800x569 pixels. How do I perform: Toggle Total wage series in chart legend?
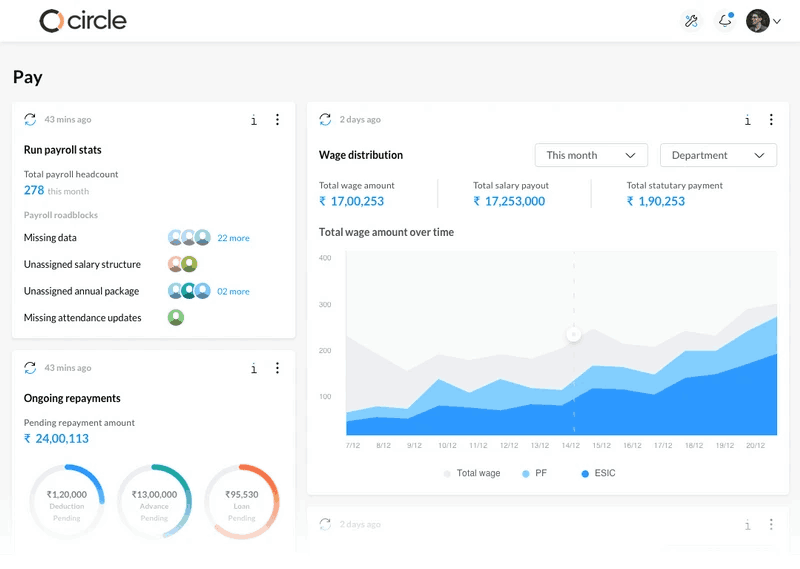pyautogui.click(x=472, y=474)
